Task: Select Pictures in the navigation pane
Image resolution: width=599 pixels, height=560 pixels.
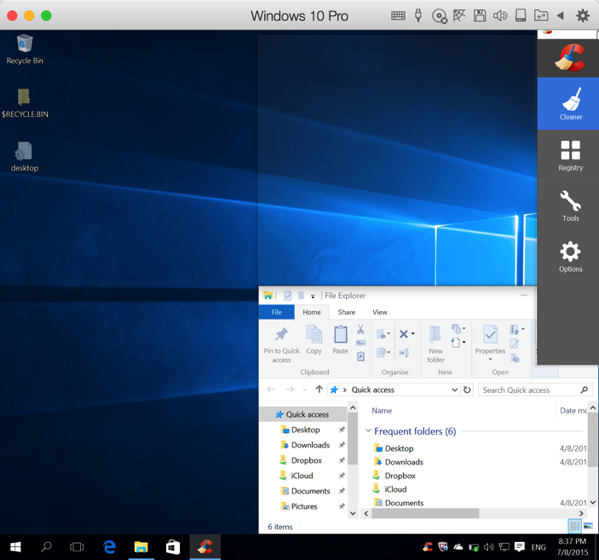Action: [x=303, y=506]
